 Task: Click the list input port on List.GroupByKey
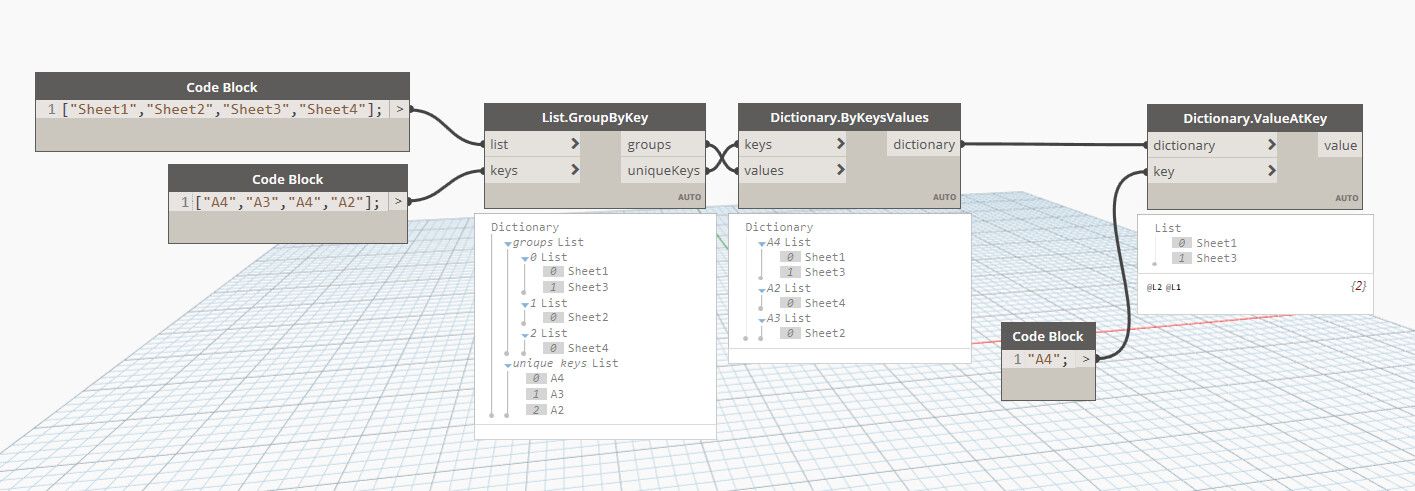coord(533,145)
